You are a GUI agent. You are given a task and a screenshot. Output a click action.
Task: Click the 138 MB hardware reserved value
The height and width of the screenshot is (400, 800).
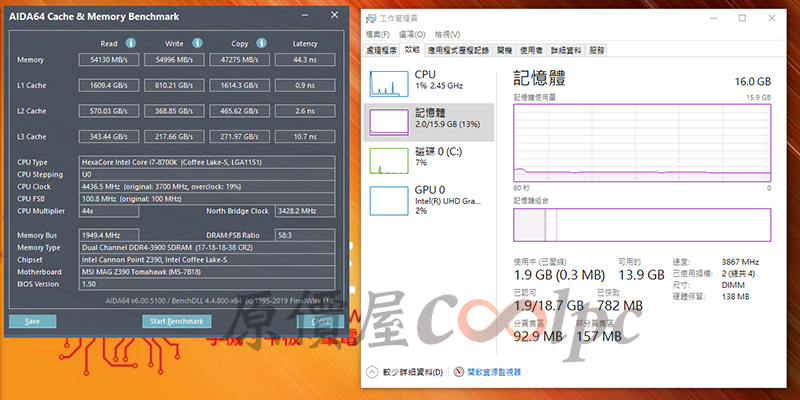click(x=736, y=296)
